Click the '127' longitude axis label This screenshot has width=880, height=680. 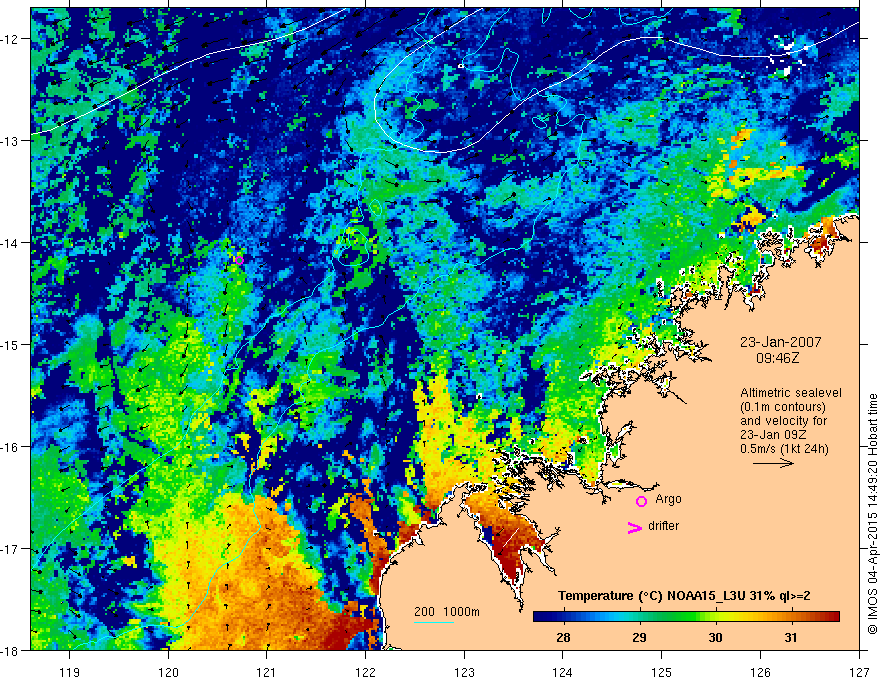coord(859,672)
